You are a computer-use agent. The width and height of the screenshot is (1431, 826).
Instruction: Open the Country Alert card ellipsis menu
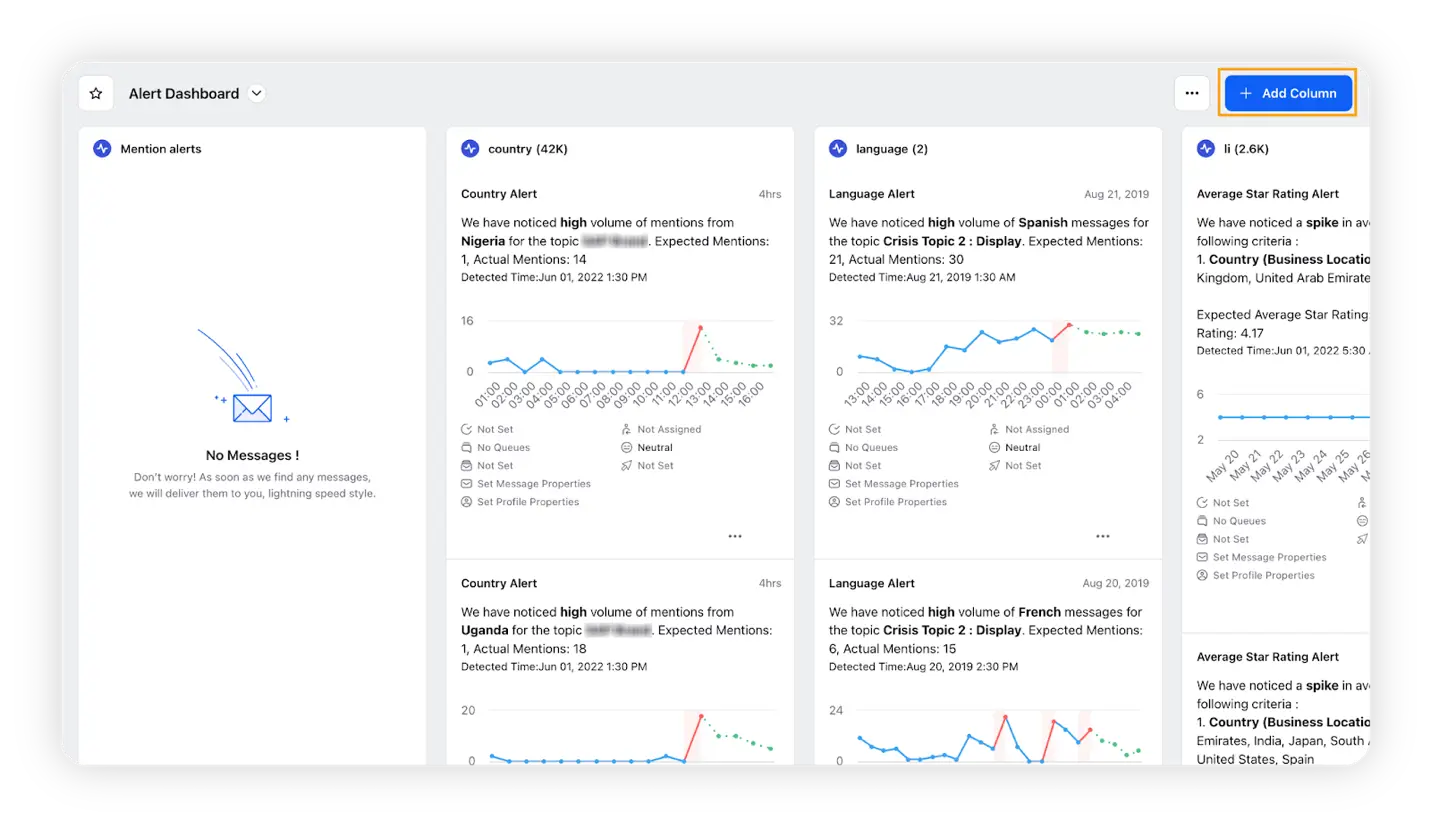click(735, 536)
